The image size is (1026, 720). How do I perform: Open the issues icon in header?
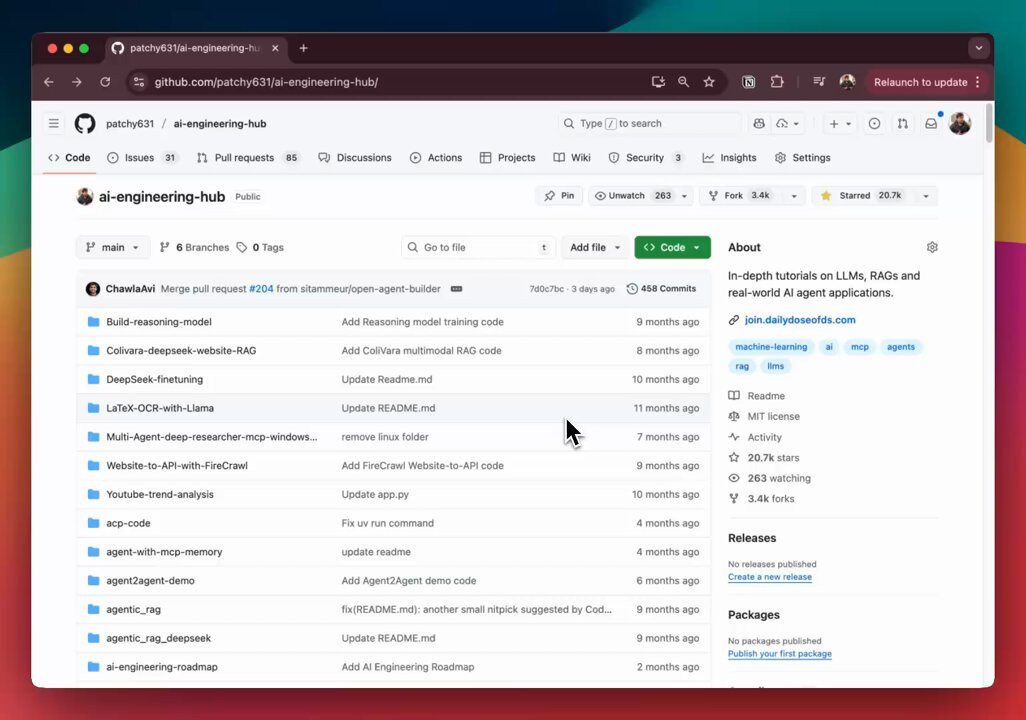pos(874,123)
